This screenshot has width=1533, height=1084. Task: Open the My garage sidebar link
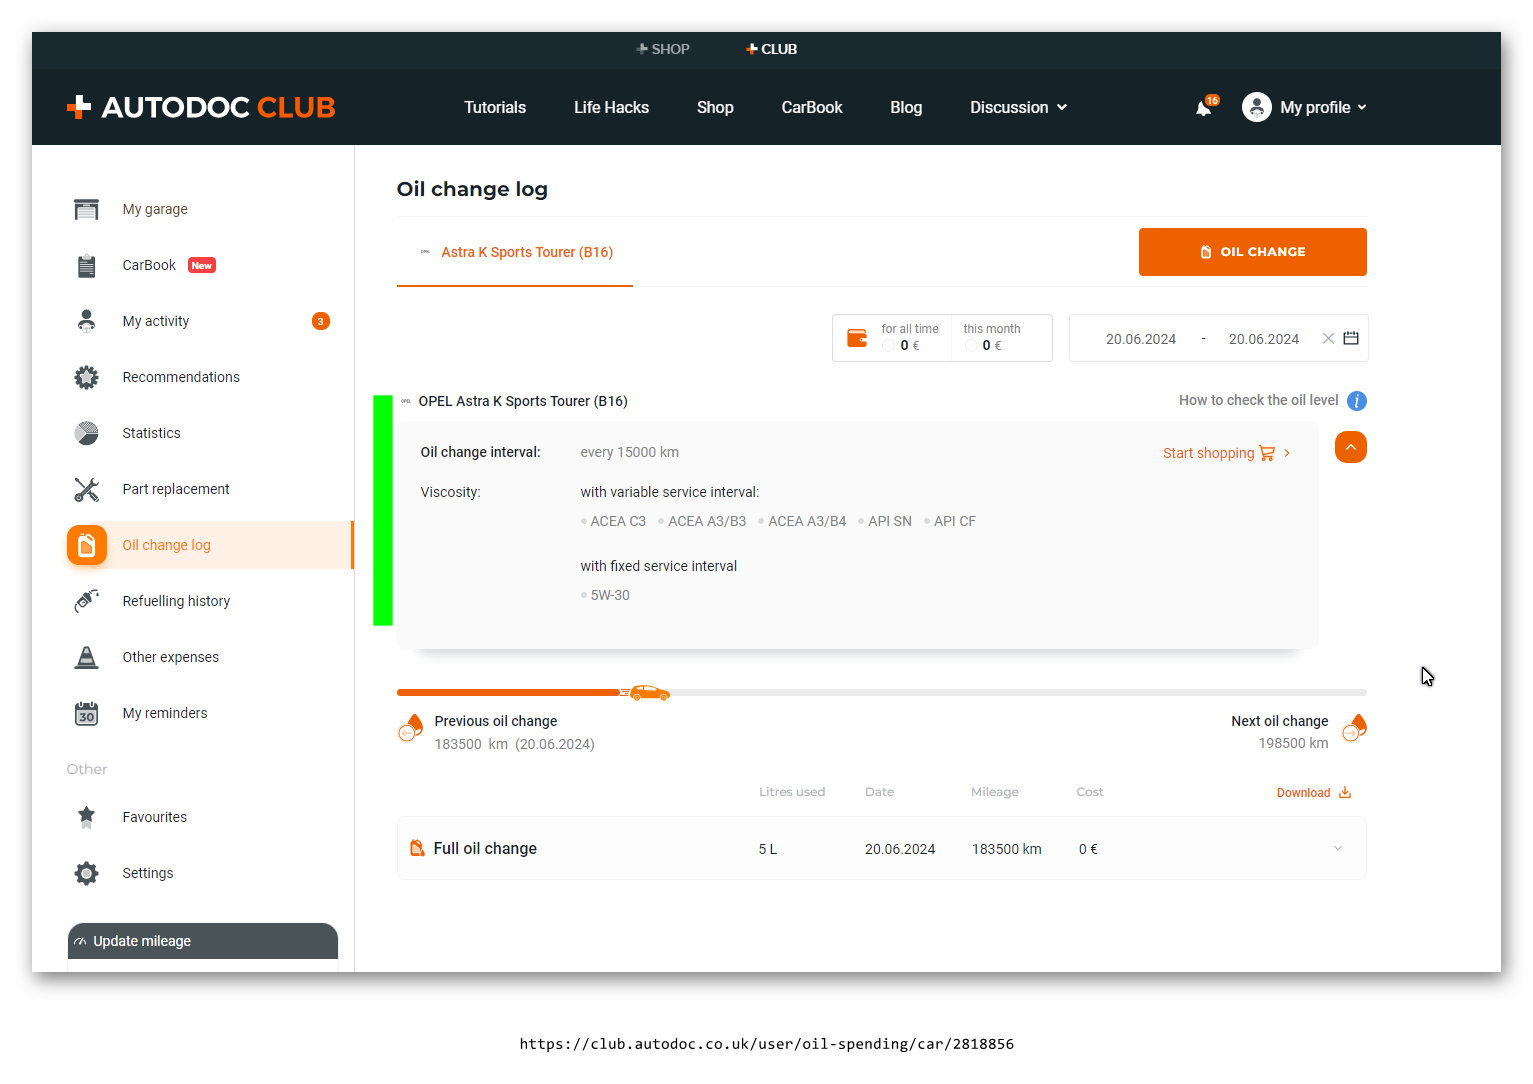[155, 209]
